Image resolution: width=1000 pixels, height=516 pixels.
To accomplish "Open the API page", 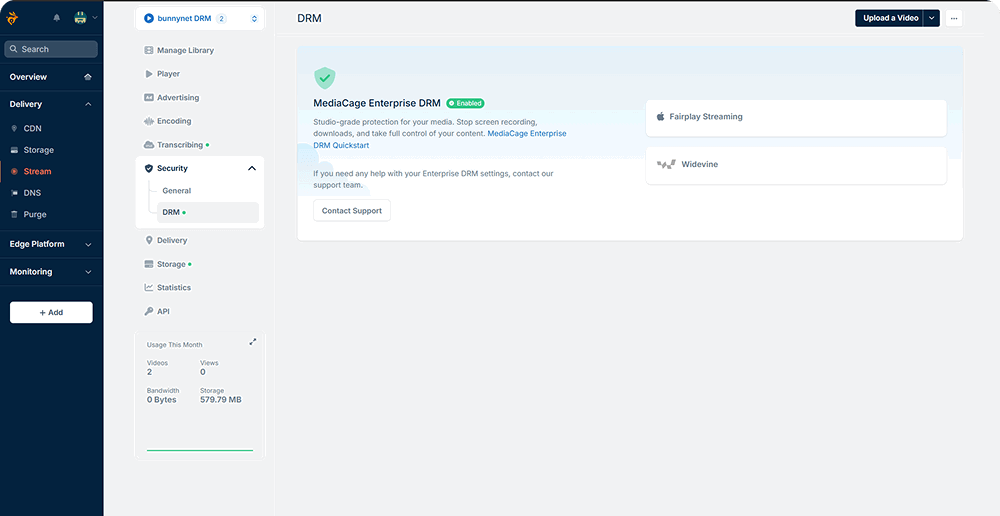I will (x=163, y=311).
